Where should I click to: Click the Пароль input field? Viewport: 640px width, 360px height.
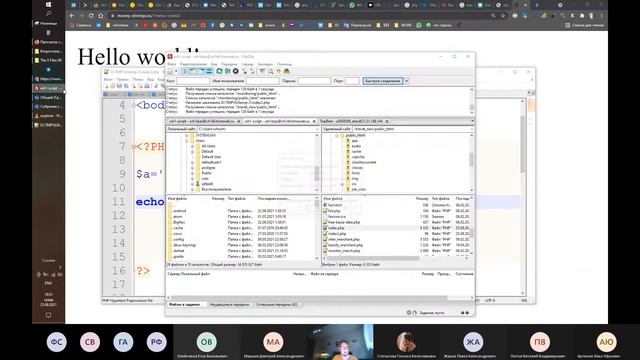coord(314,81)
